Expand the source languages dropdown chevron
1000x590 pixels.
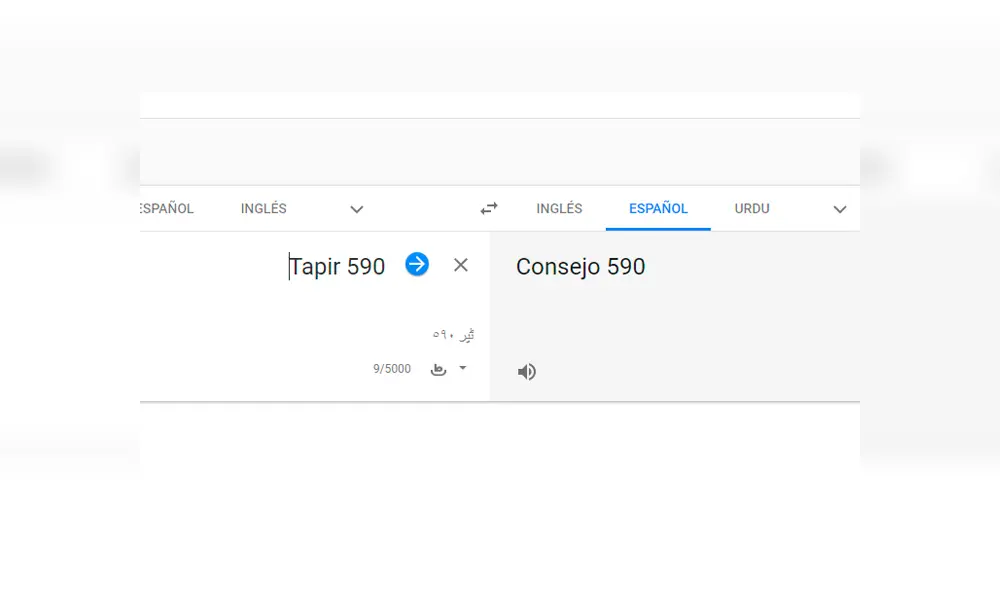356,209
